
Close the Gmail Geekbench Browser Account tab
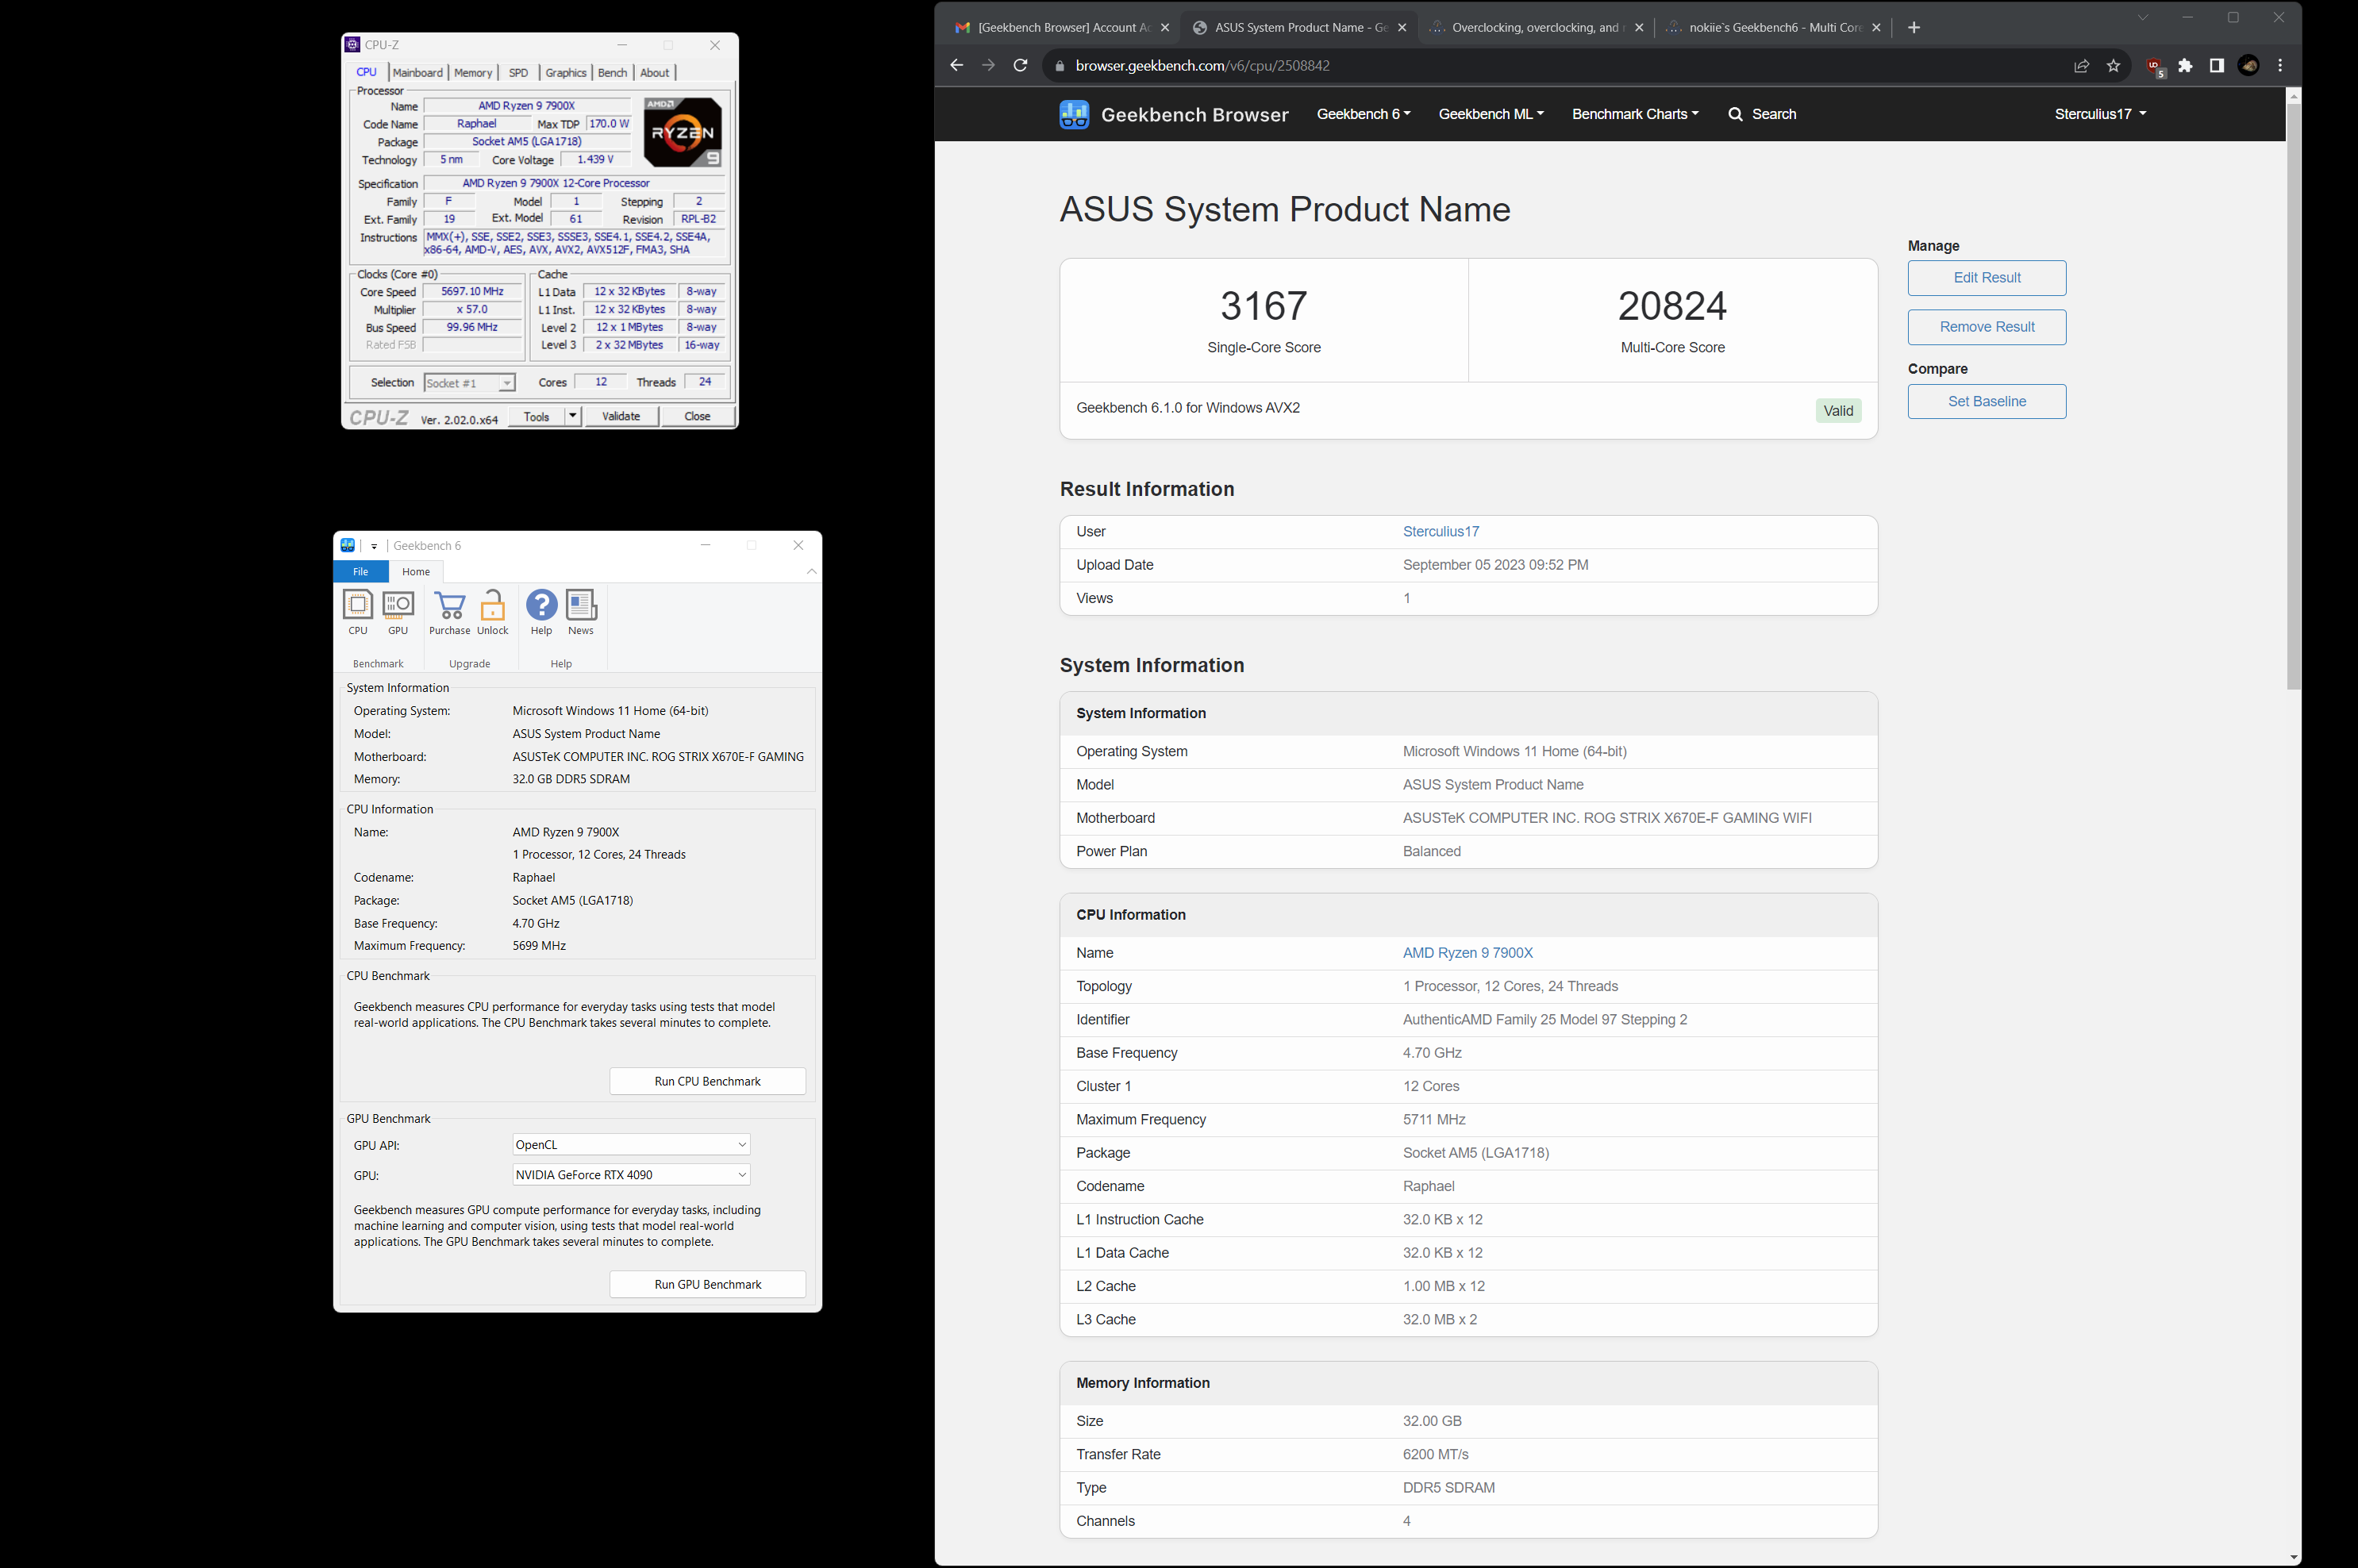click(x=1164, y=27)
